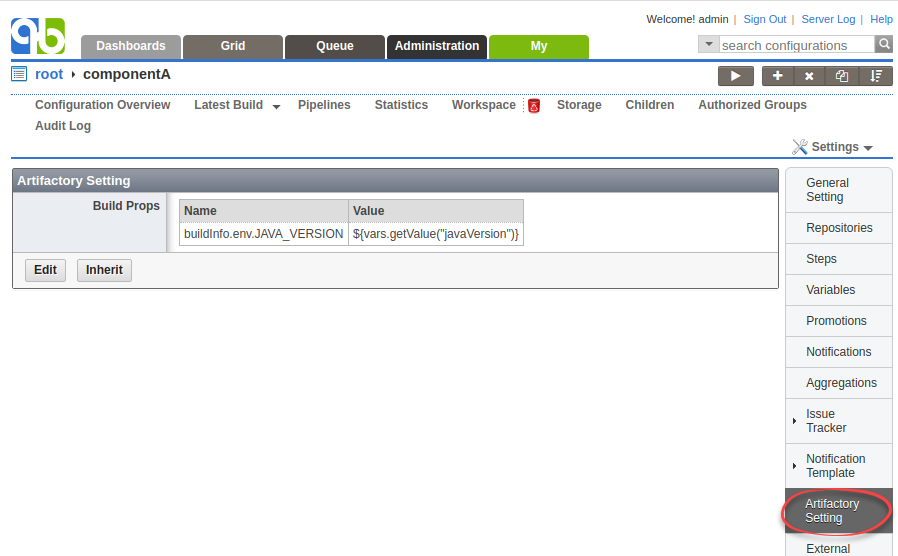Click the search magnifier icon
Viewport: 898px width, 556px height.
tap(884, 44)
